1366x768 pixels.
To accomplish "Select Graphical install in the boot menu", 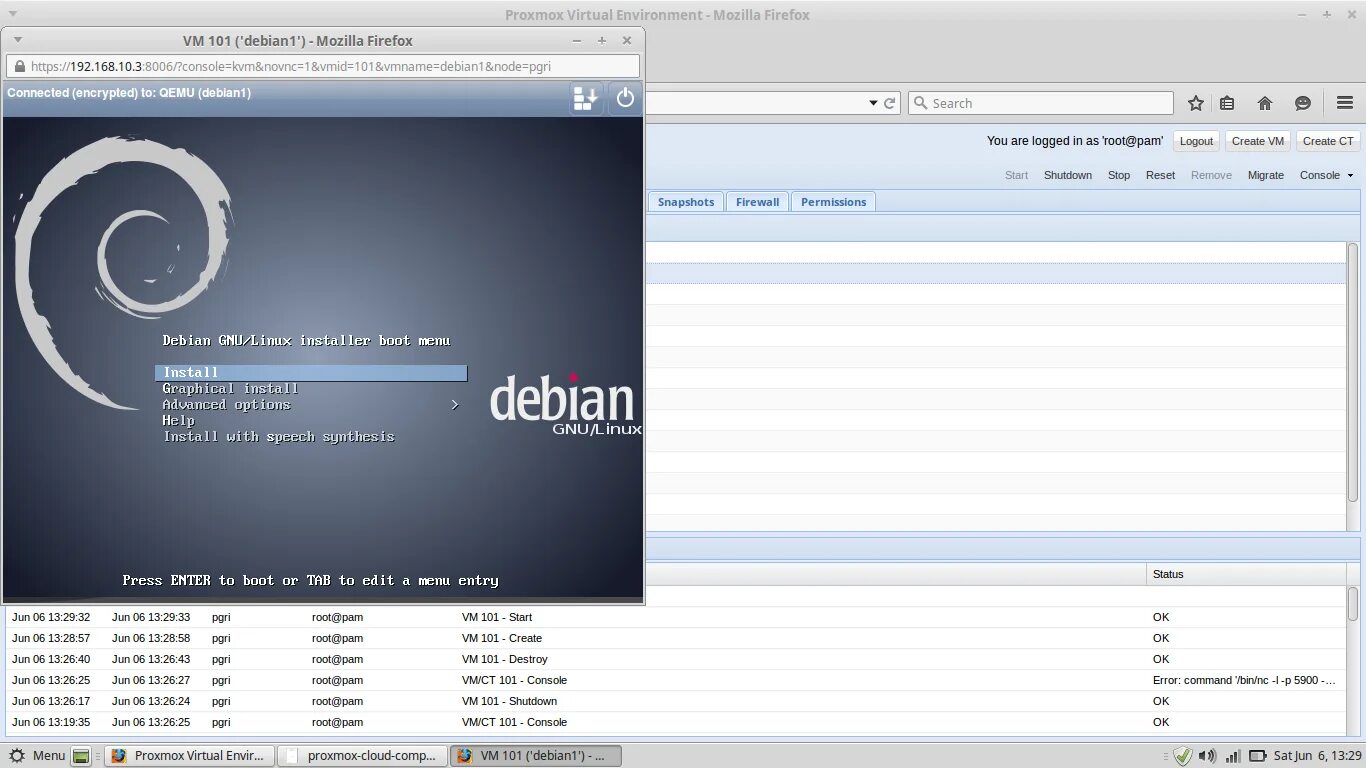I will tap(230, 389).
